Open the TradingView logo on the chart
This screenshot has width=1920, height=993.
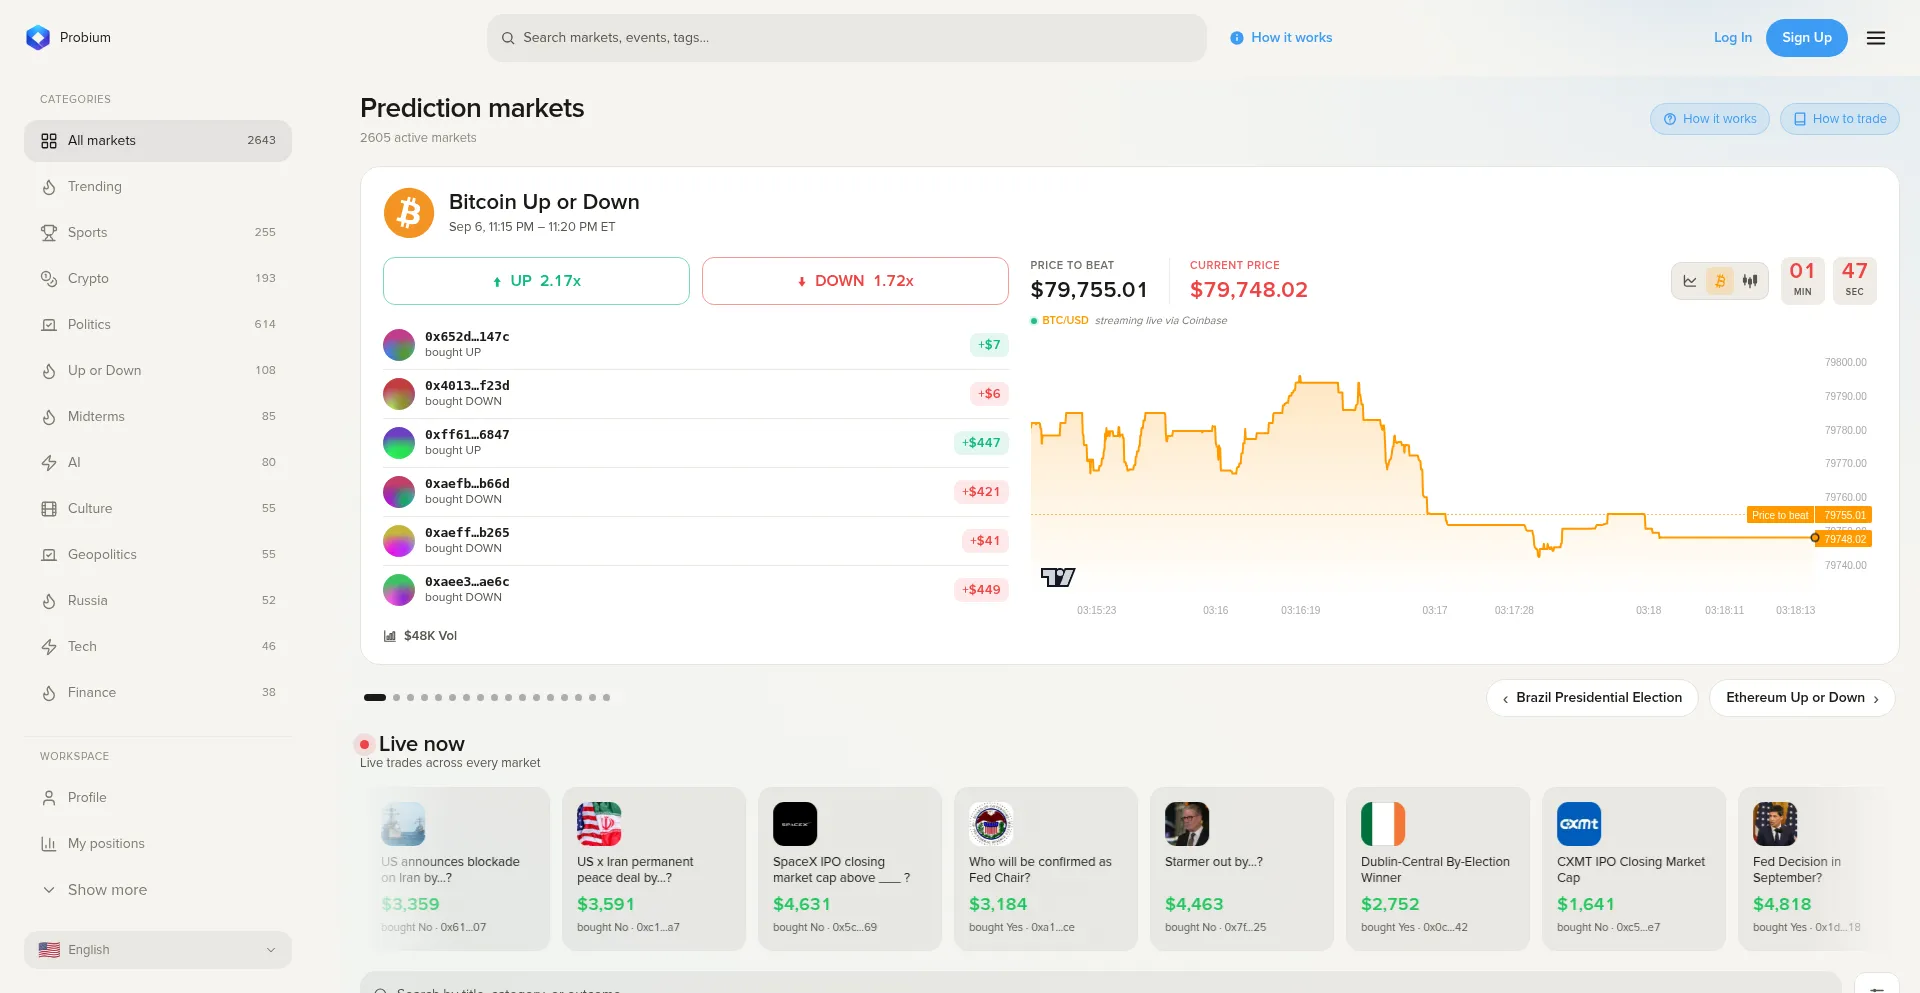pos(1057,577)
